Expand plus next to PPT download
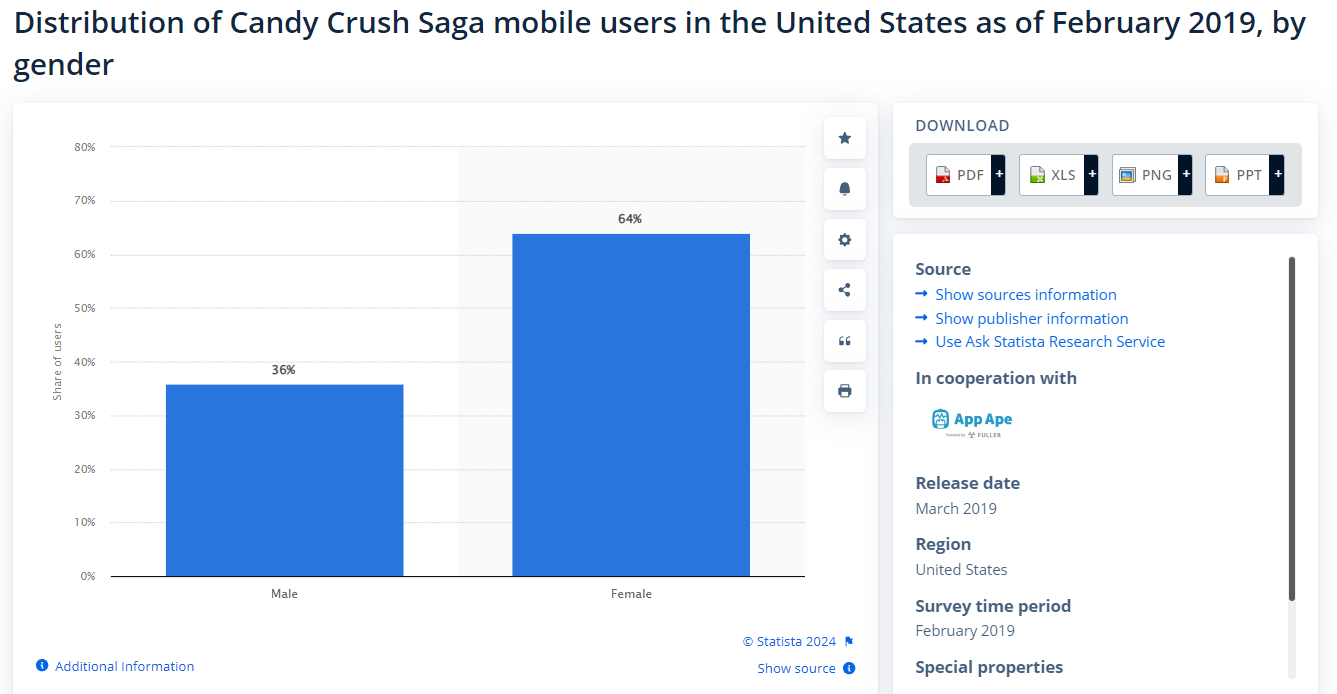Viewport: 1337px width, 694px height. pos(1277,175)
